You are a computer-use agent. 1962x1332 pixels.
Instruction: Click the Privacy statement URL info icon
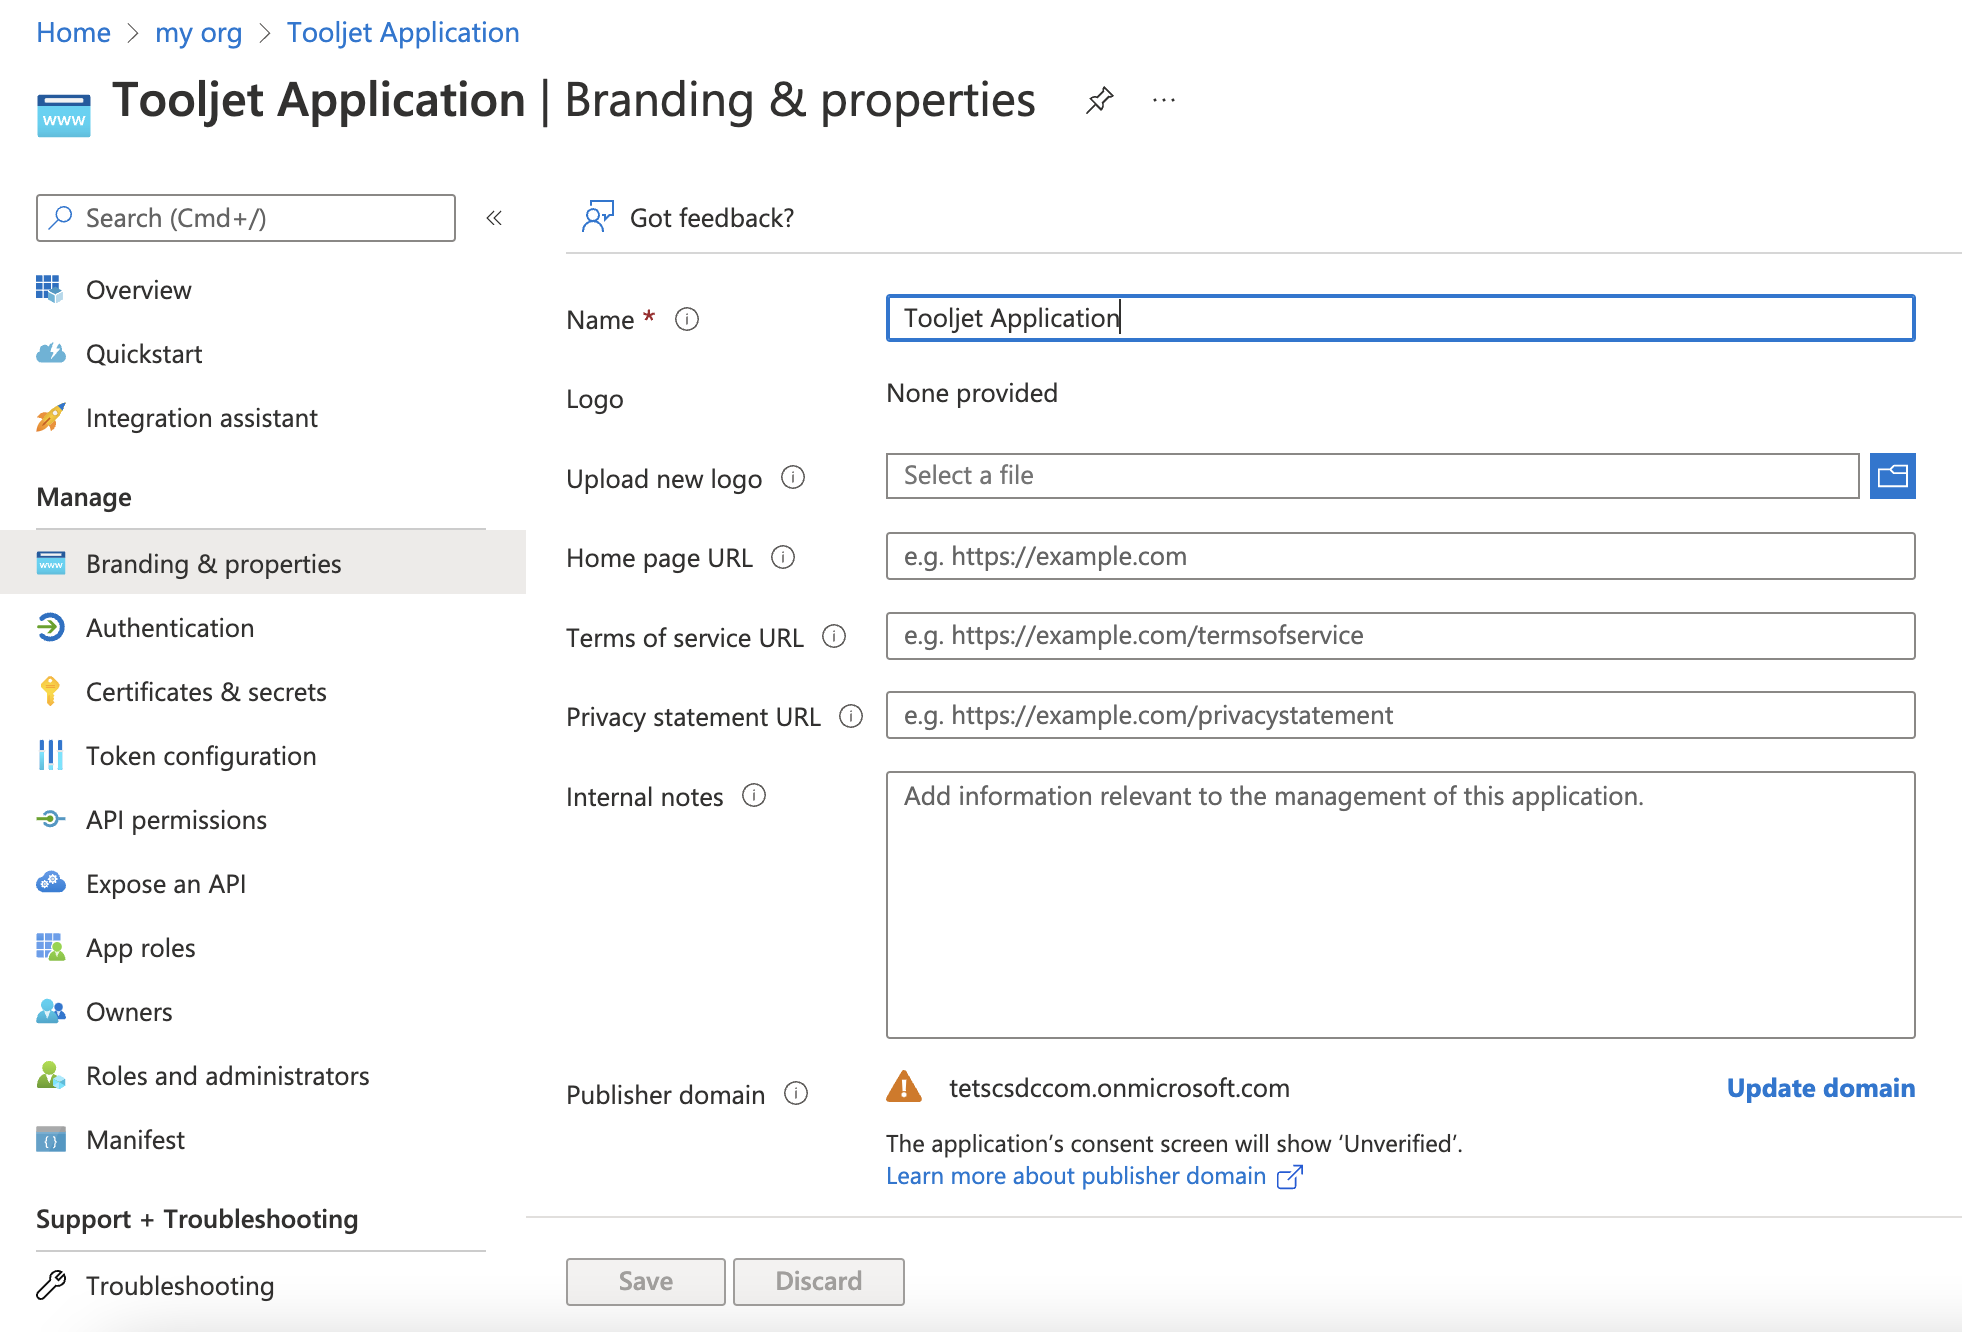[x=851, y=716]
